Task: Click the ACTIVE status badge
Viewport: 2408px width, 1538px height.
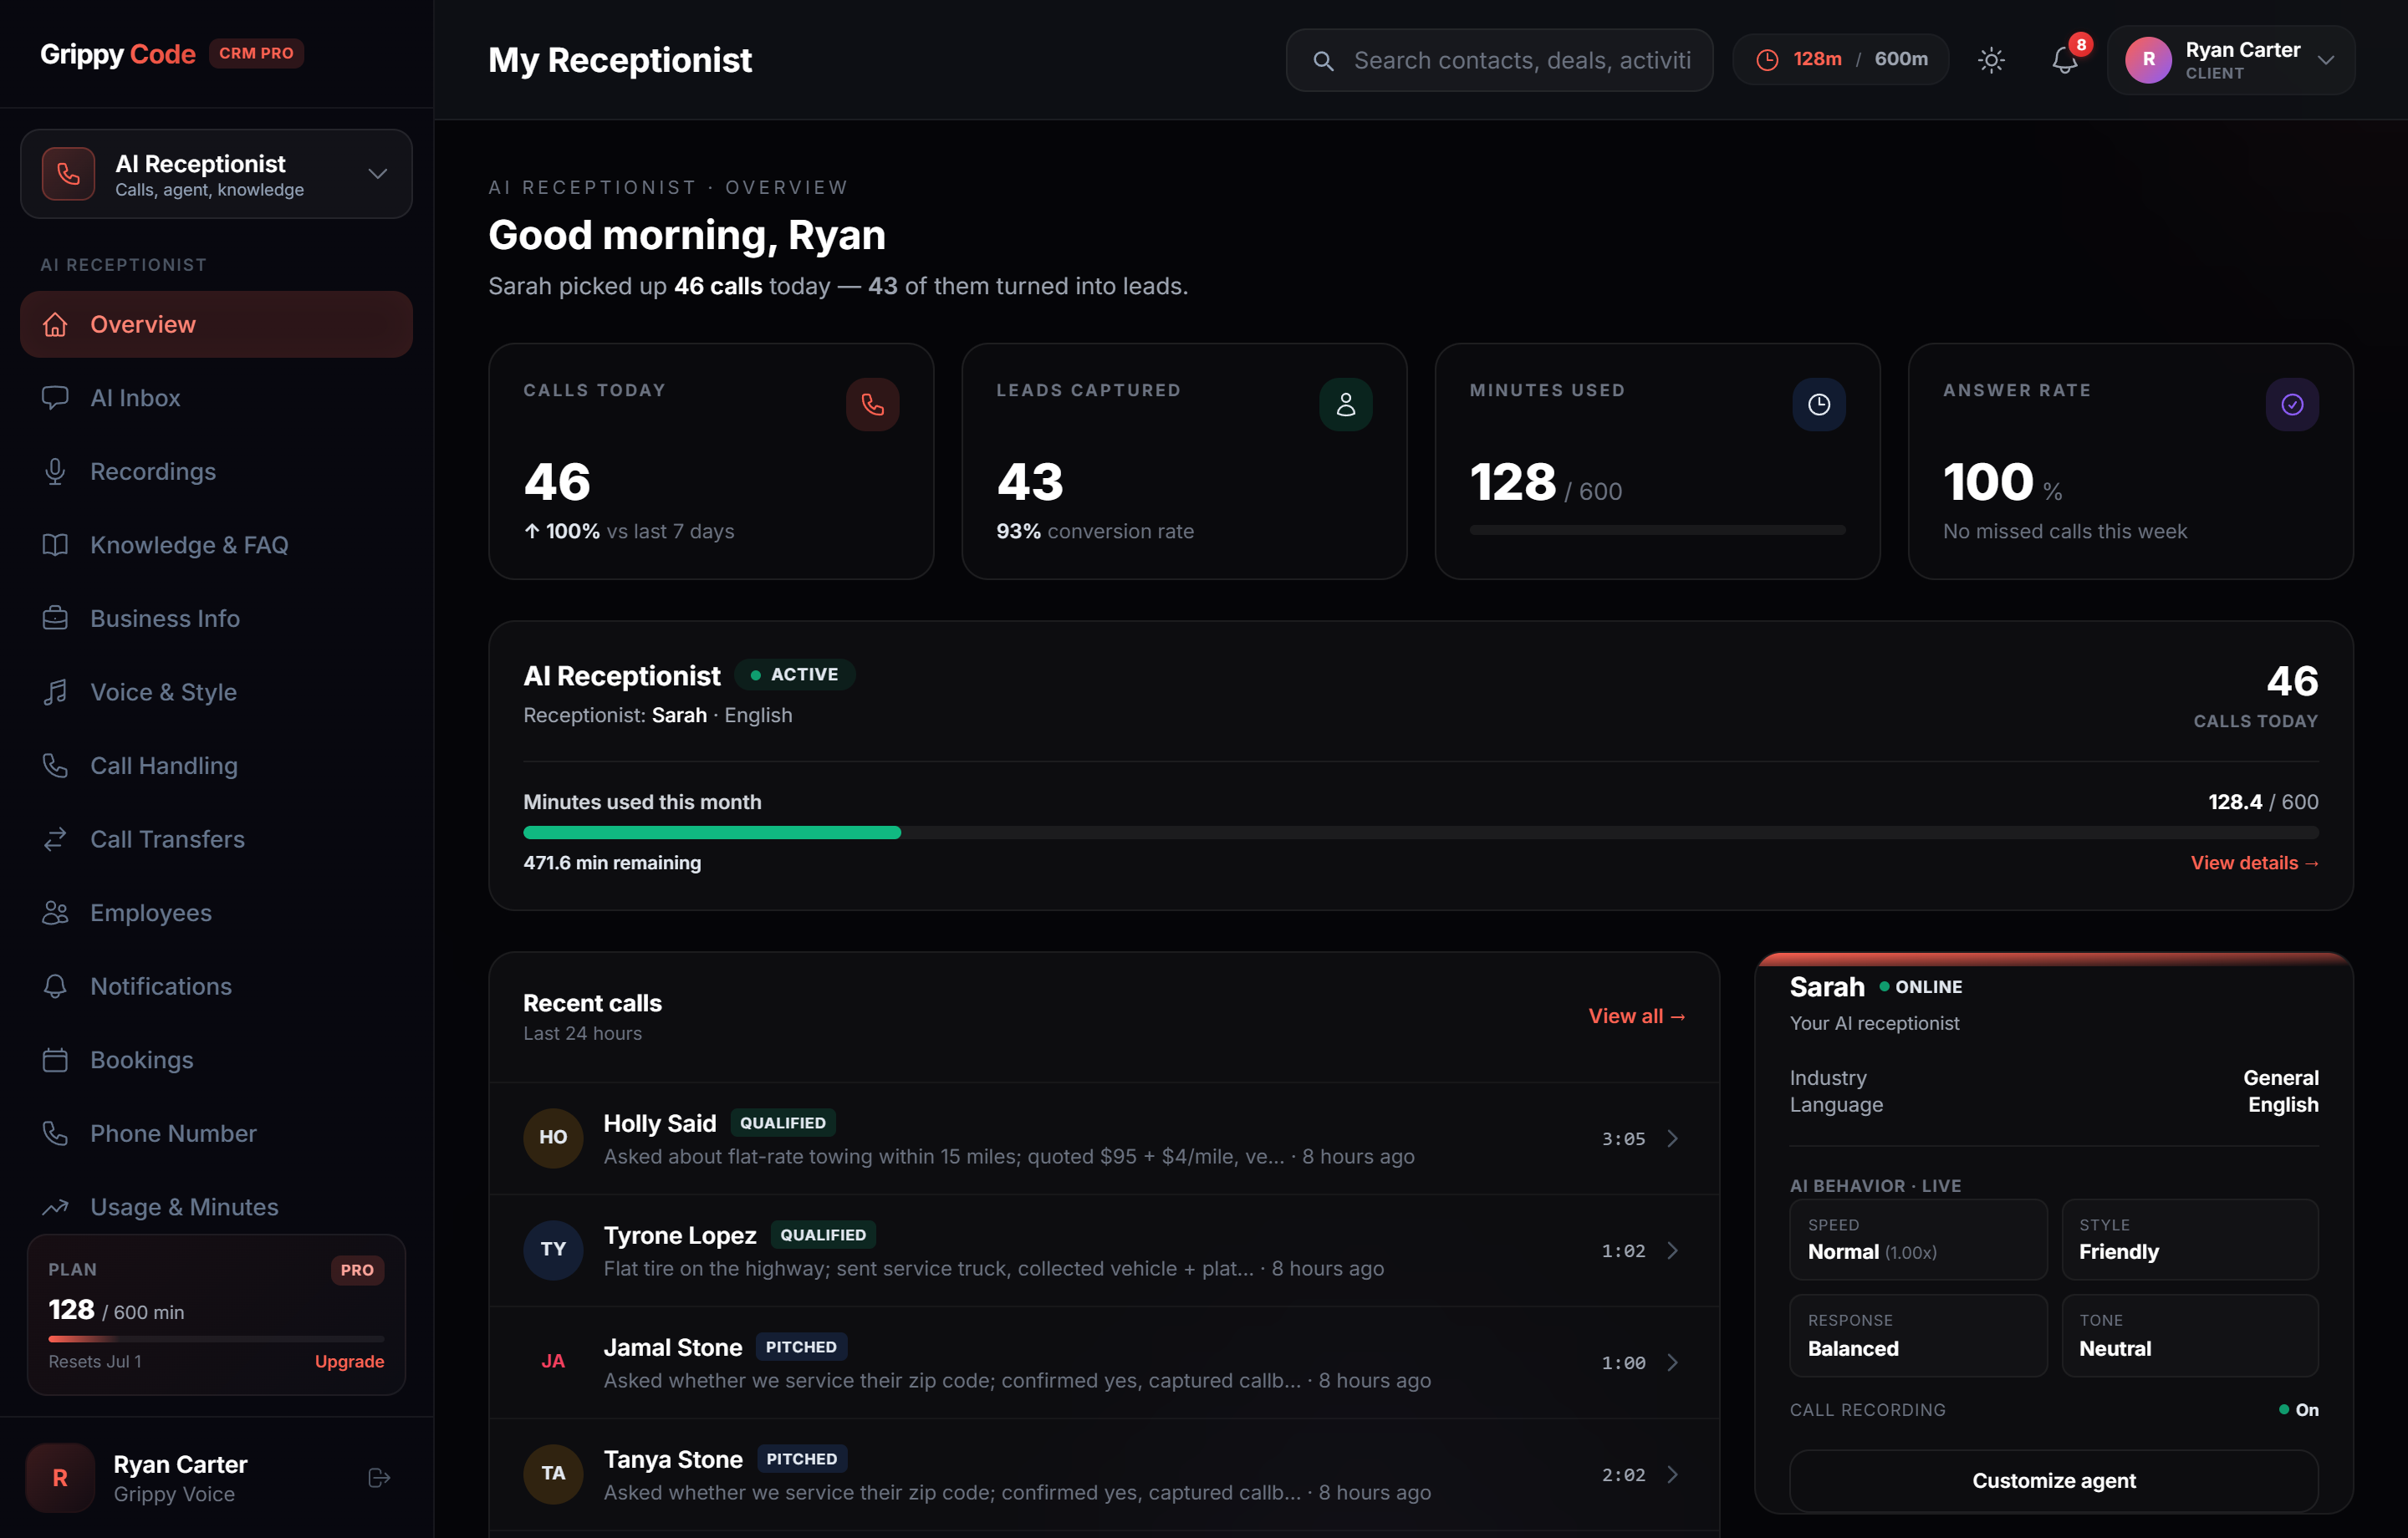Action: point(795,674)
